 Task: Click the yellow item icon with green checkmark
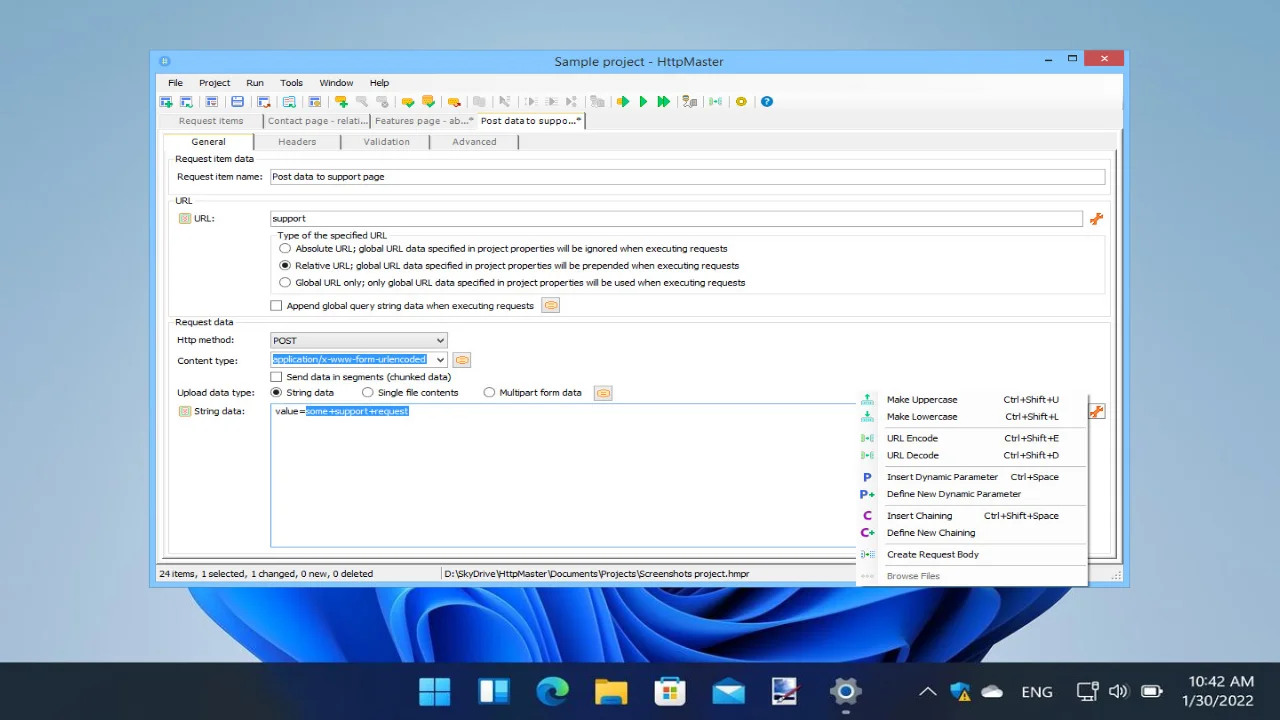point(408,101)
